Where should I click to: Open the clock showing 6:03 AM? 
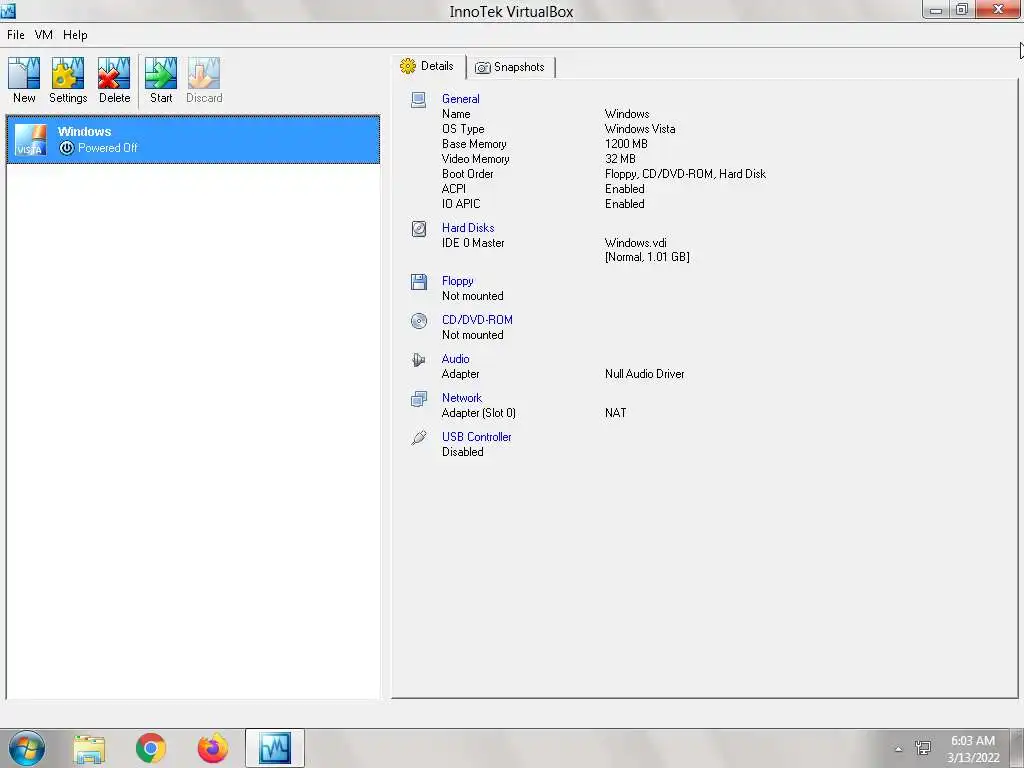(973, 749)
